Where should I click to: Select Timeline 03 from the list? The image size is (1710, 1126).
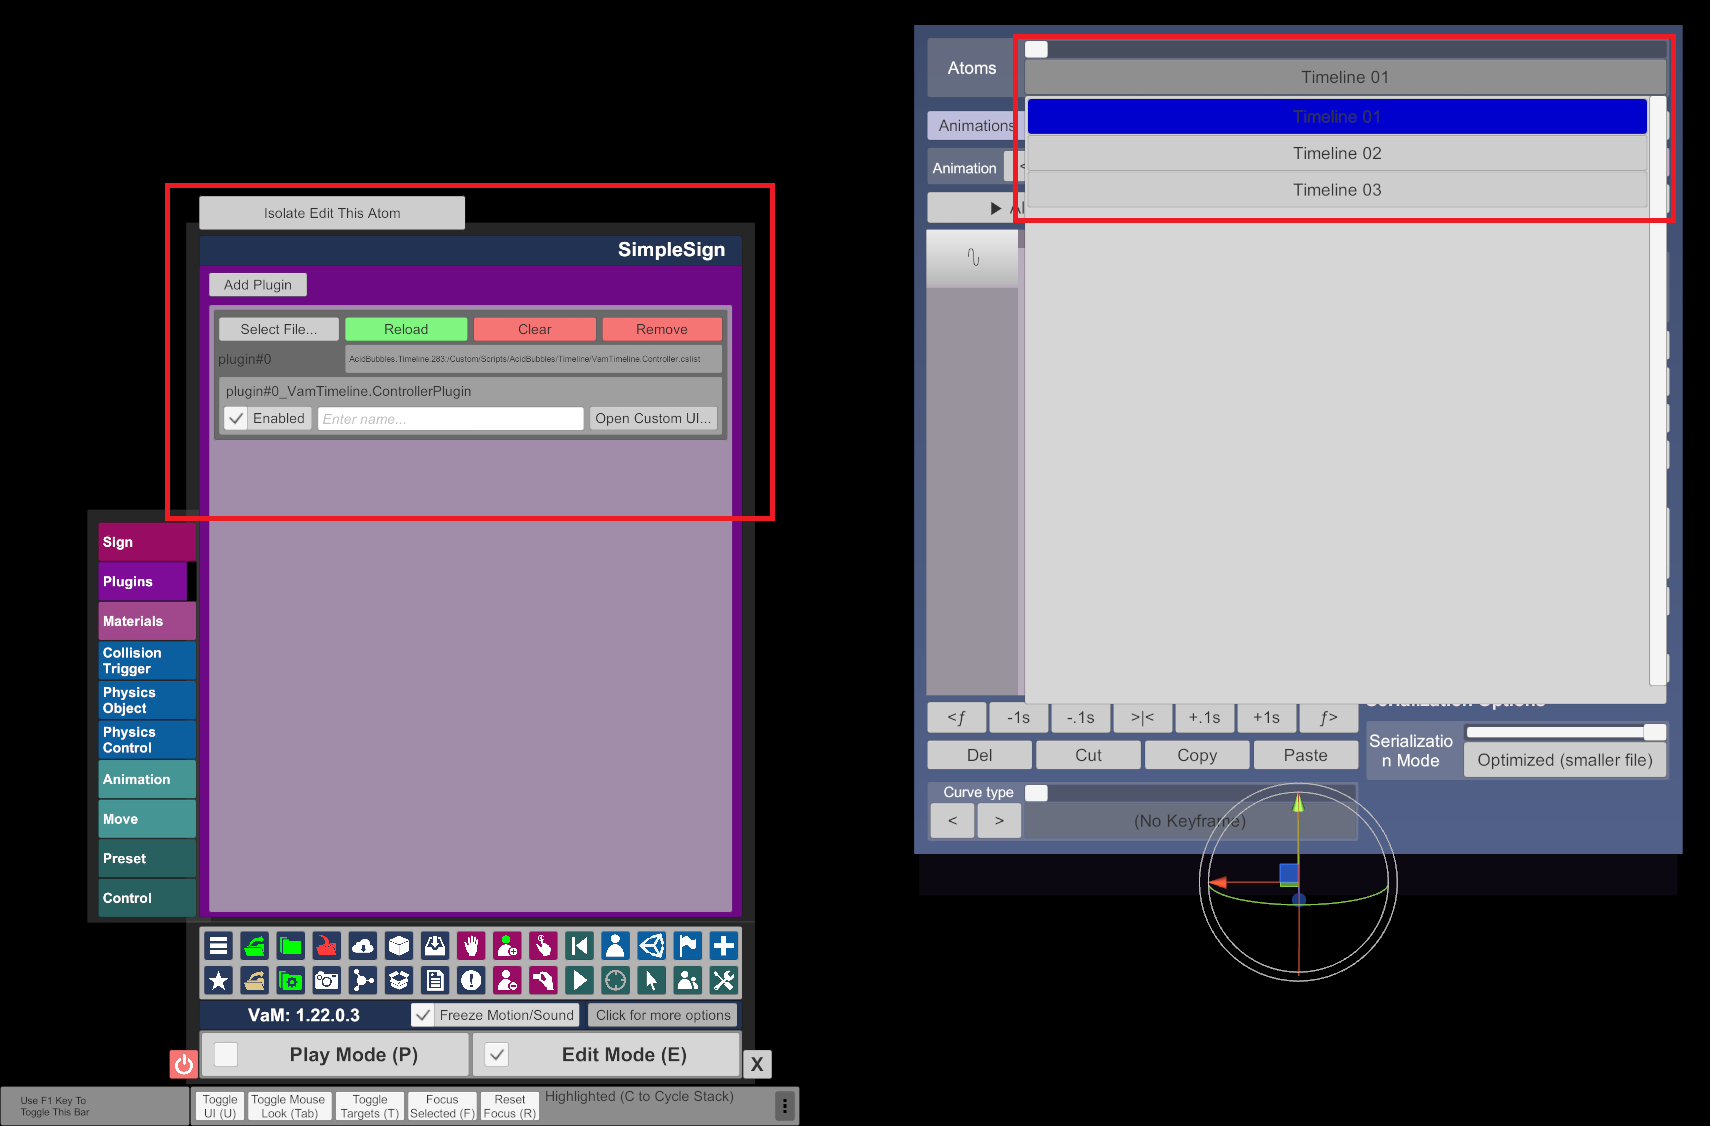pos(1337,190)
